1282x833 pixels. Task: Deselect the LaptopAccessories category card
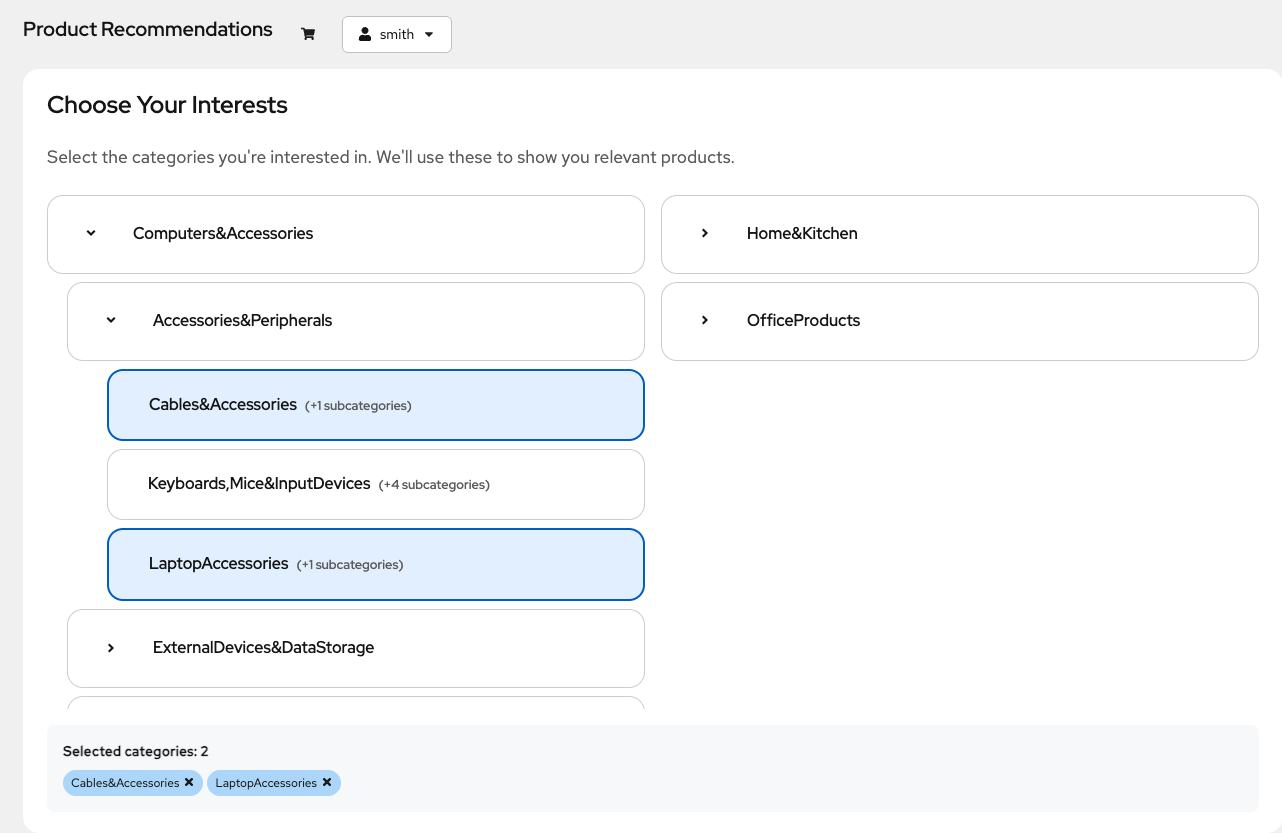(375, 564)
